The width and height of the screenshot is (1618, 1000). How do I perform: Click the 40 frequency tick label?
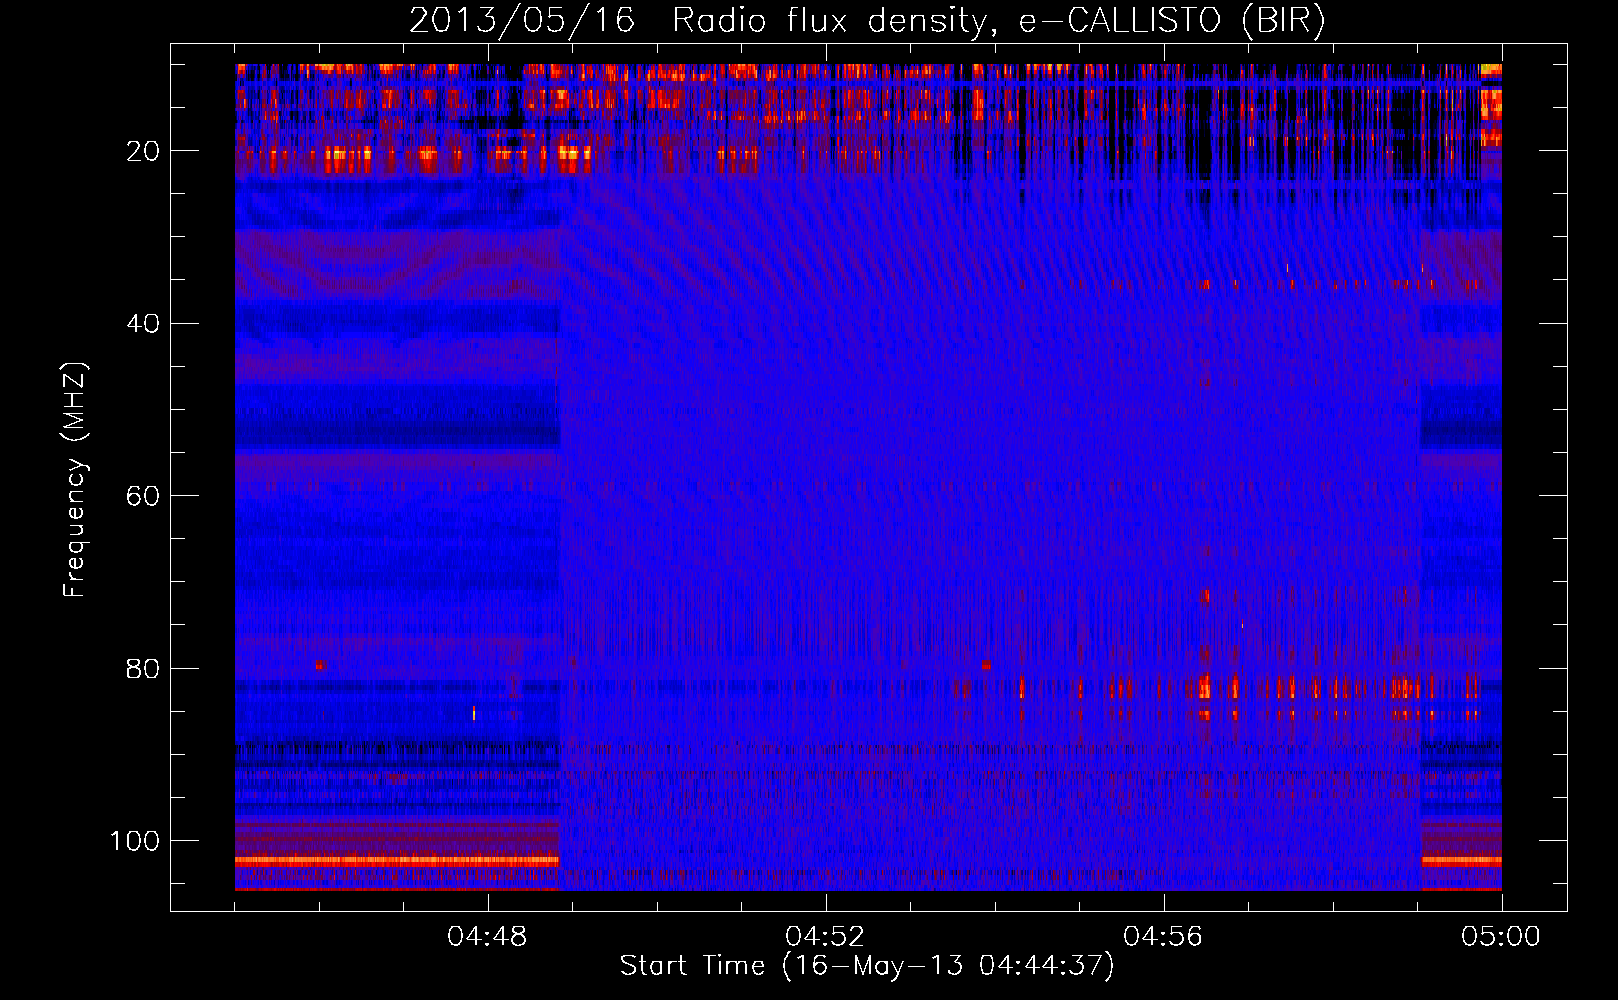(x=143, y=324)
